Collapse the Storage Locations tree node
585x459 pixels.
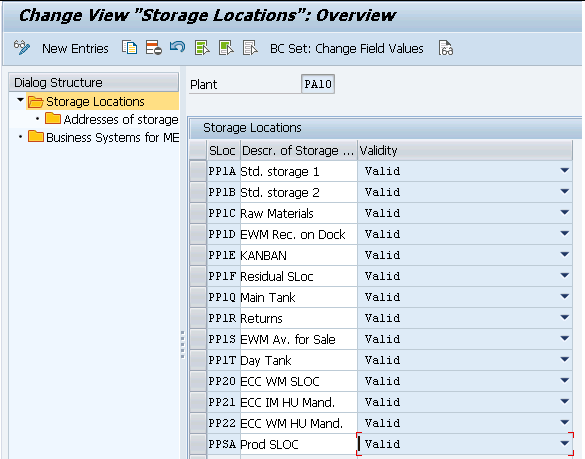(21, 100)
